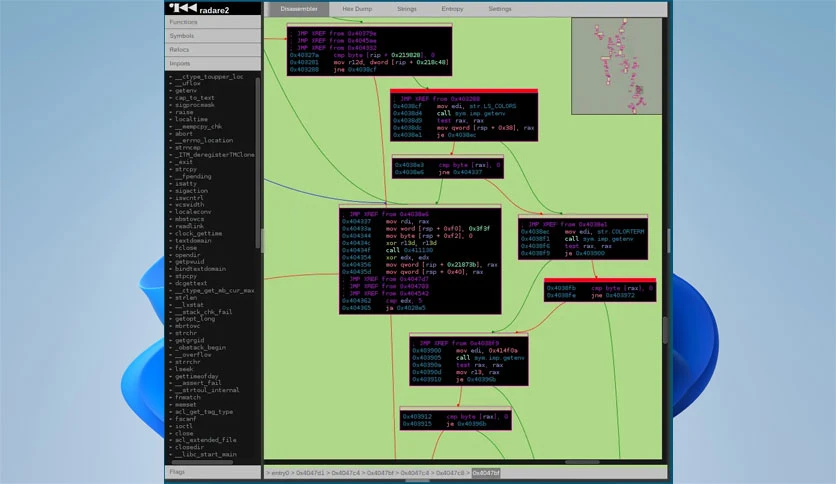Select the clock_gettime import
Viewport: 836px width, 484px height.
coord(198,233)
